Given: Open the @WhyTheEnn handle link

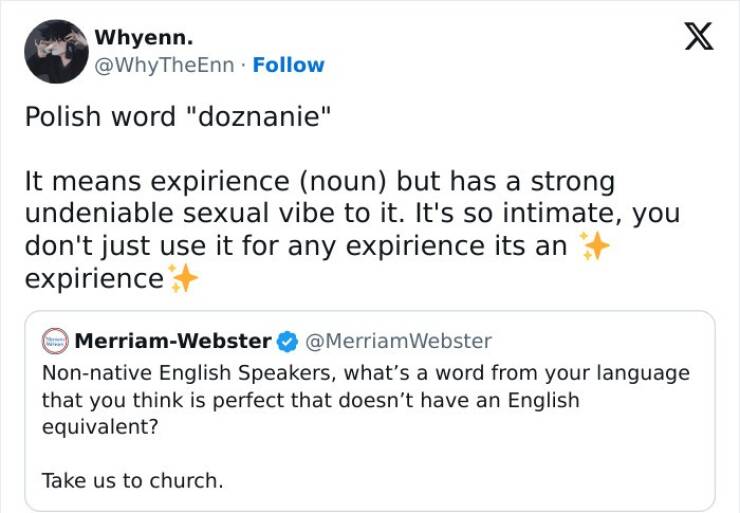Looking at the screenshot, I should click(x=167, y=65).
